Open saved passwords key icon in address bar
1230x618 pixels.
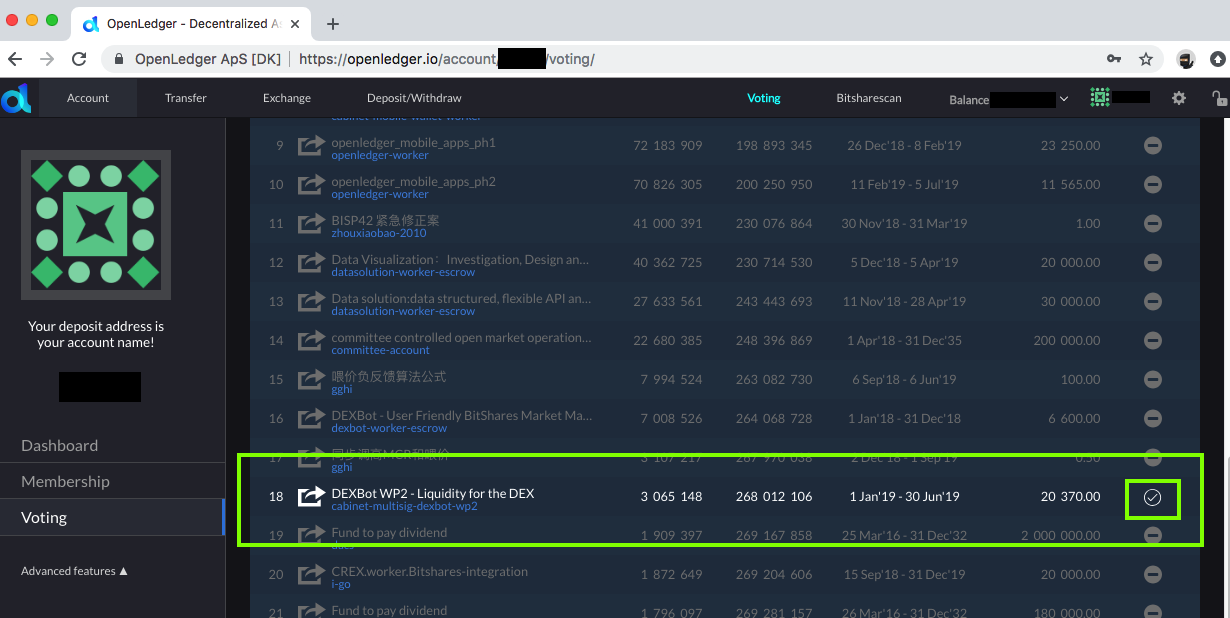tap(1113, 59)
